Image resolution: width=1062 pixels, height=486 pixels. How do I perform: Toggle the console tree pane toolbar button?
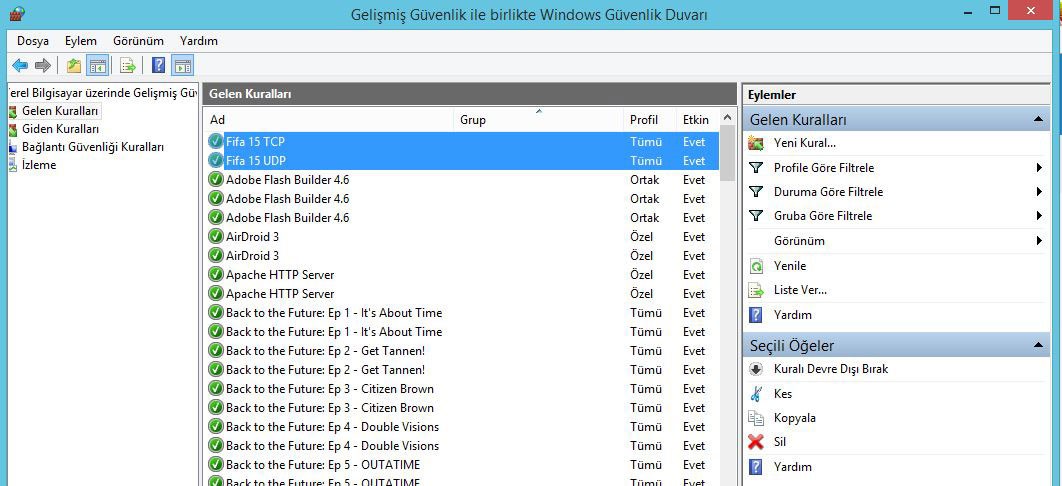(x=97, y=66)
